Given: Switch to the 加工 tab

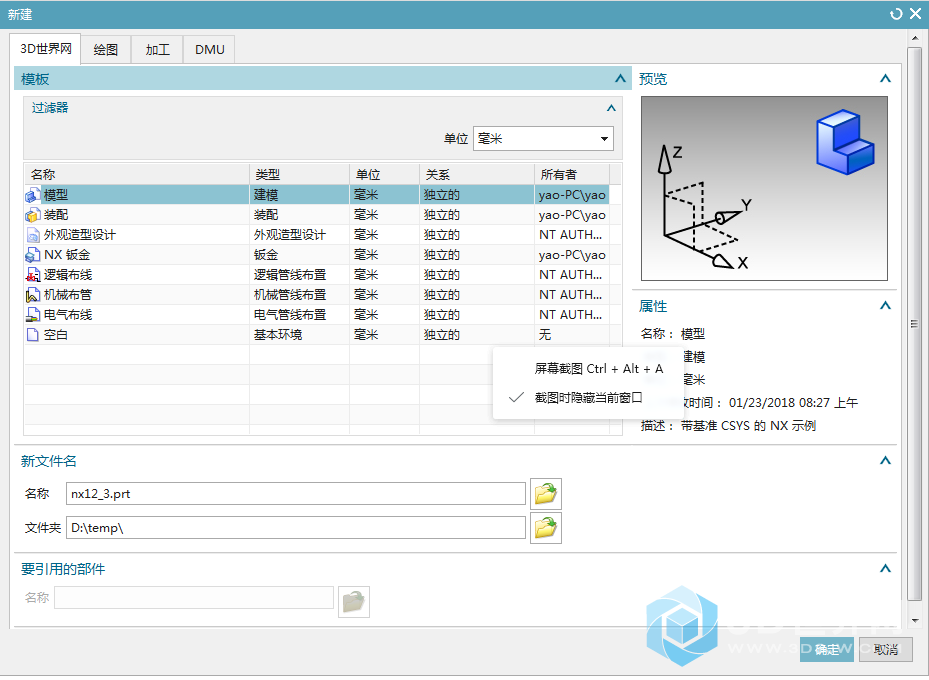Looking at the screenshot, I should coord(158,50).
